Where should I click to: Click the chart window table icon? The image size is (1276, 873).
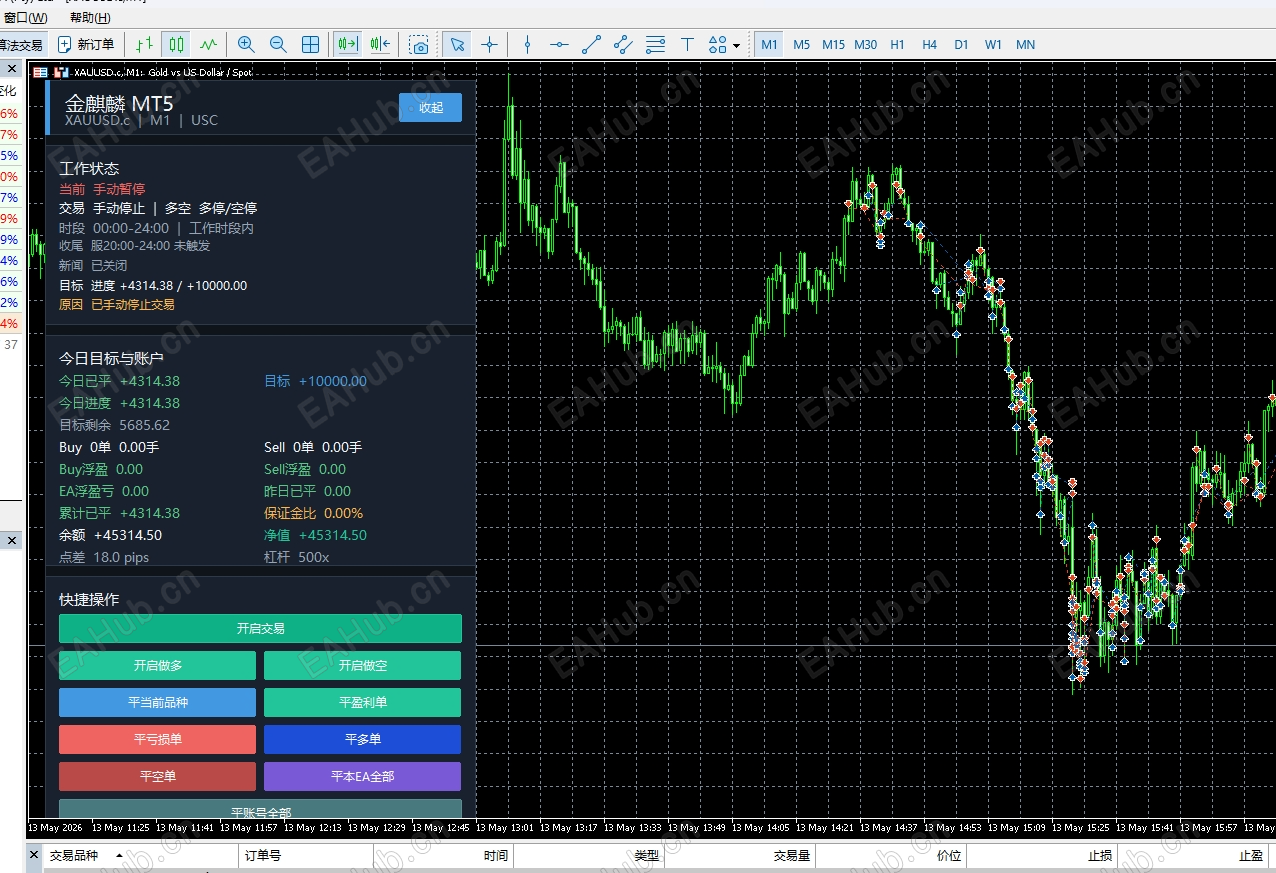(x=40, y=72)
